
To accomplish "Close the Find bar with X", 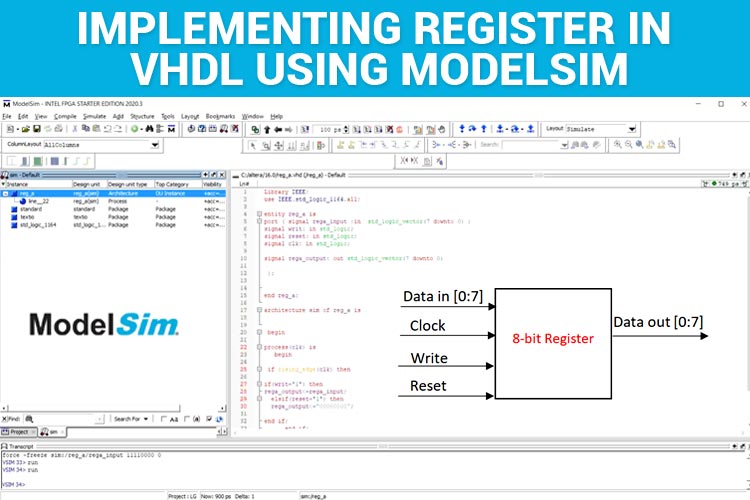I will coord(4,419).
